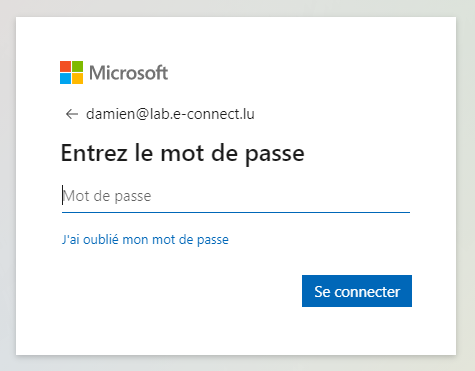The image size is (475, 371).
Task: Click the red square in Microsoft logo
Action: pyautogui.click(x=65, y=66)
